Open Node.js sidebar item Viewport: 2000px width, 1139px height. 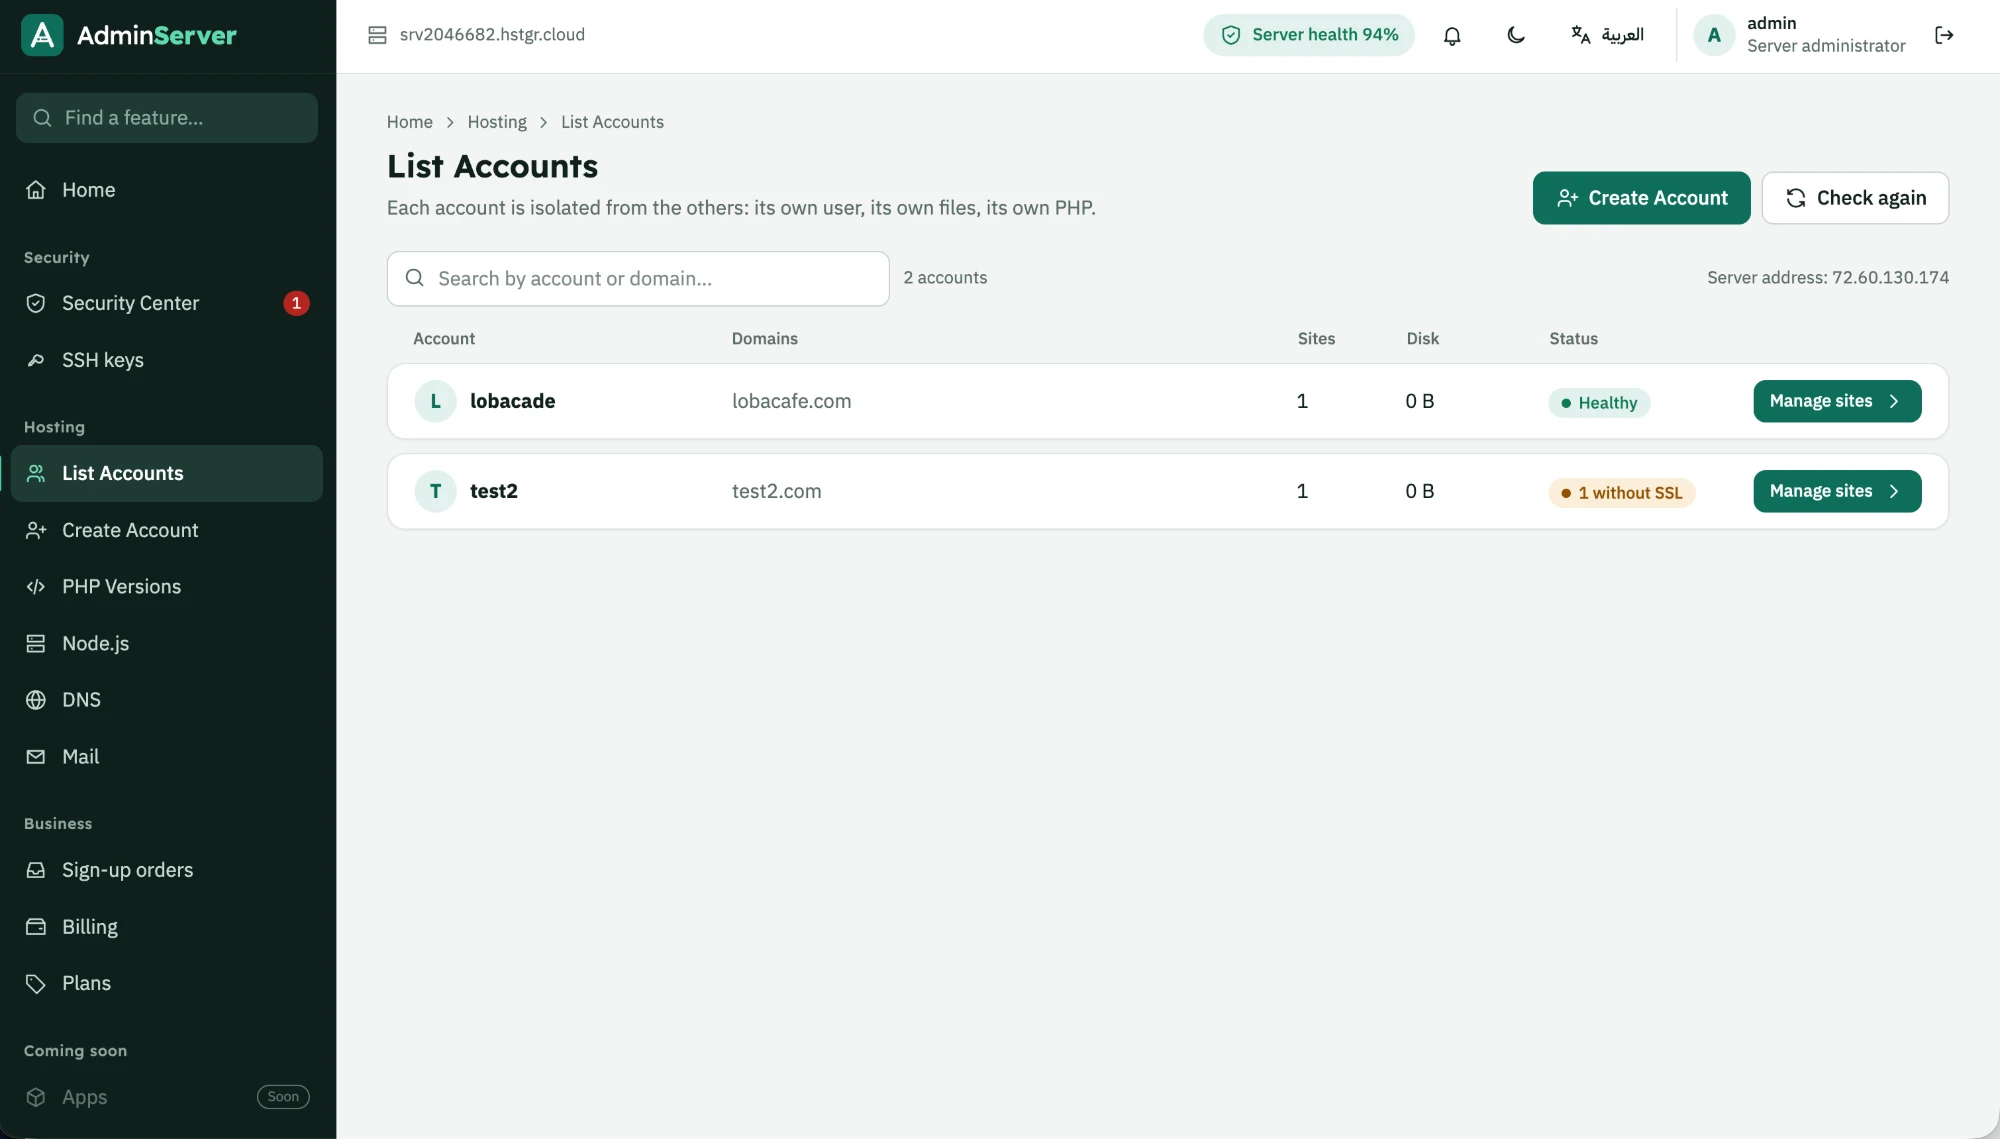pyautogui.click(x=167, y=643)
